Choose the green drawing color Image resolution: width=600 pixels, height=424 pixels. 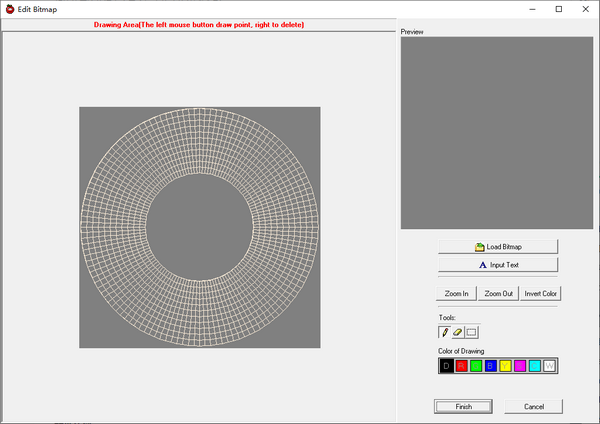point(476,366)
